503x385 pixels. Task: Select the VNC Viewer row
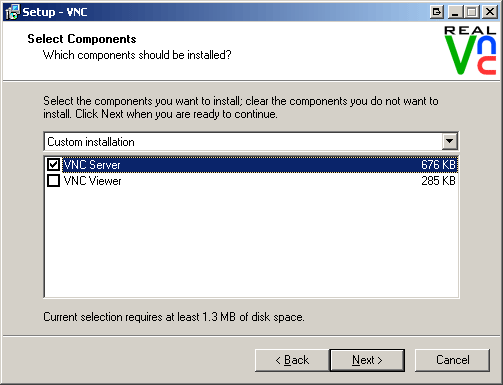(x=251, y=181)
